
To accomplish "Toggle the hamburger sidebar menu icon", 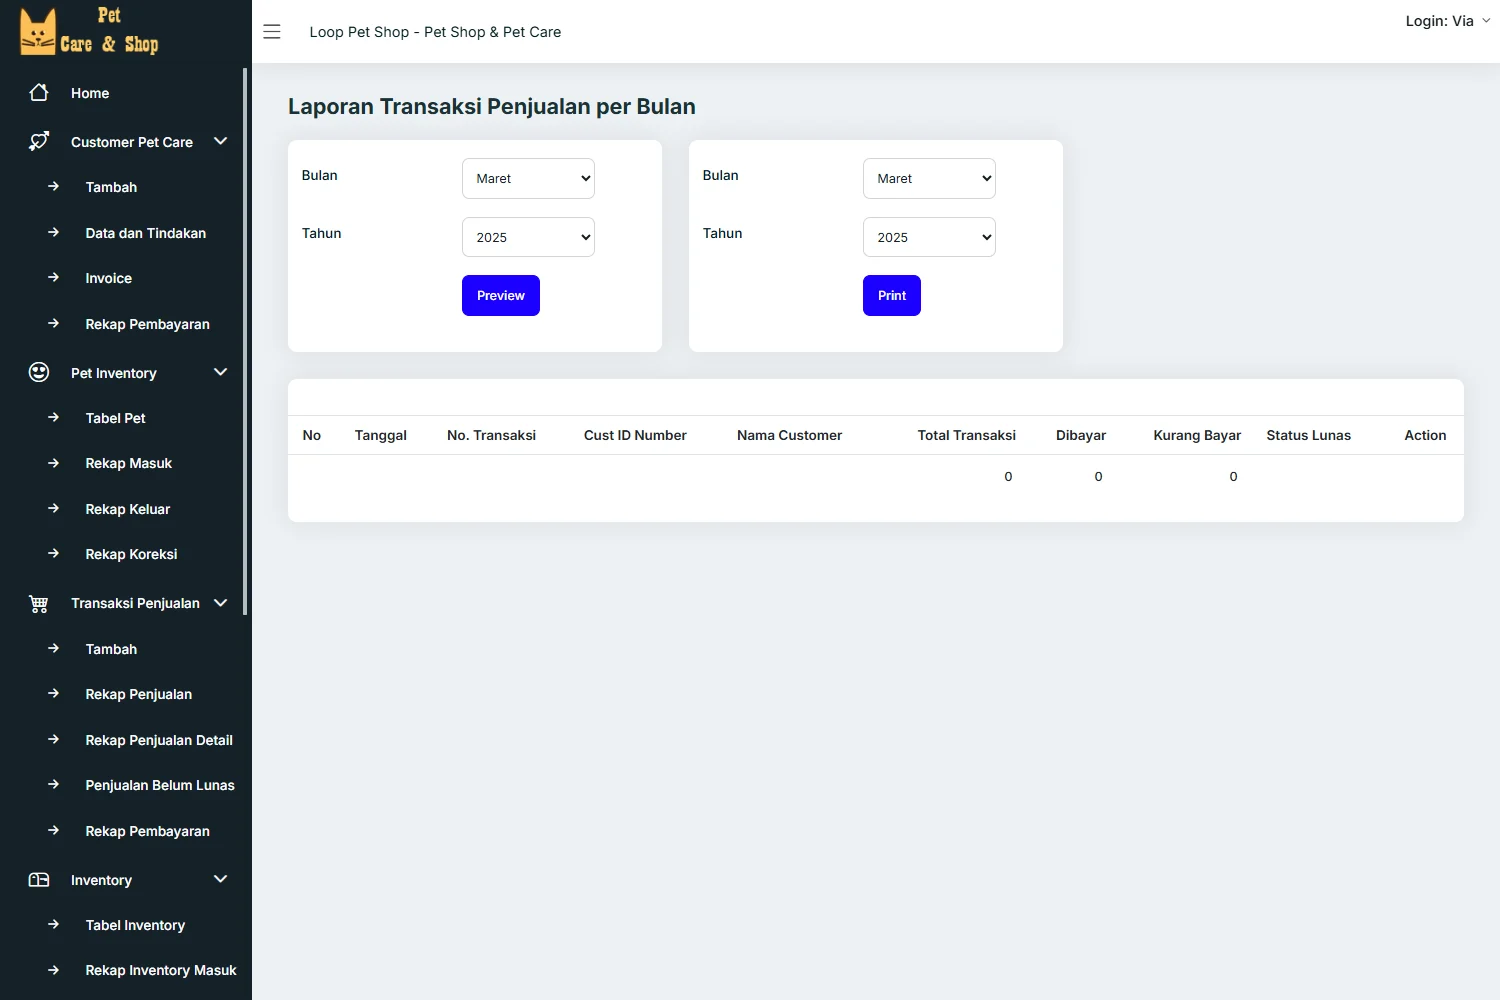I will click(272, 32).
